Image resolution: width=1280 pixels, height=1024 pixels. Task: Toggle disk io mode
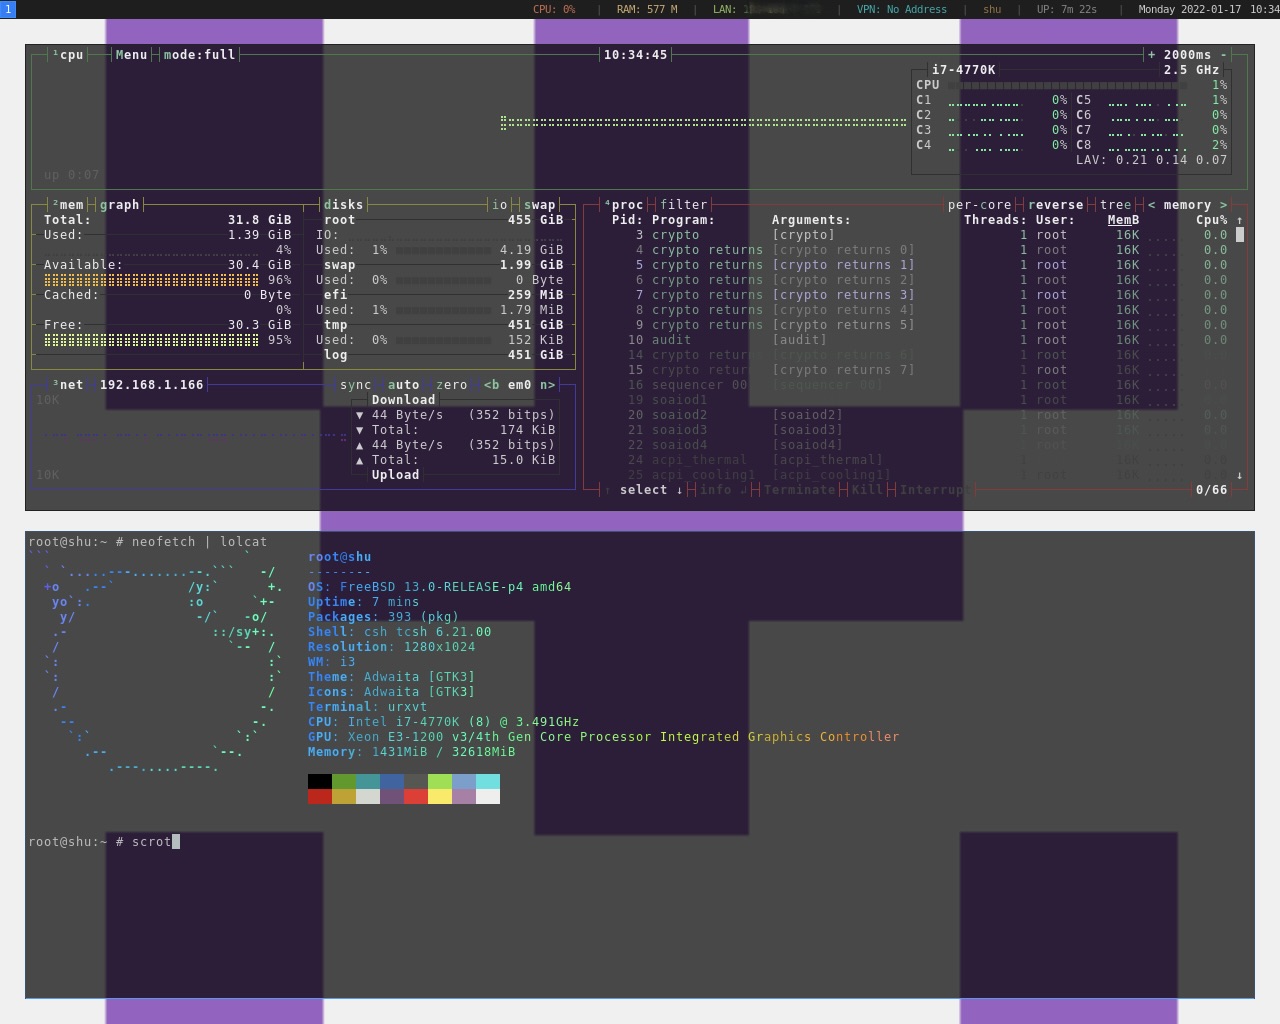[499, 205]
